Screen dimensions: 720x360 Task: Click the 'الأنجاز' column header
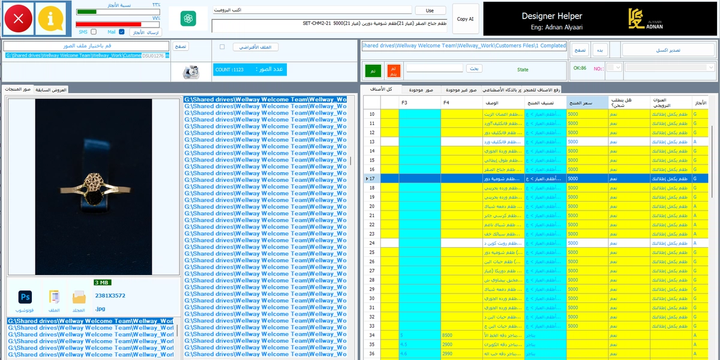coord(701,102)
